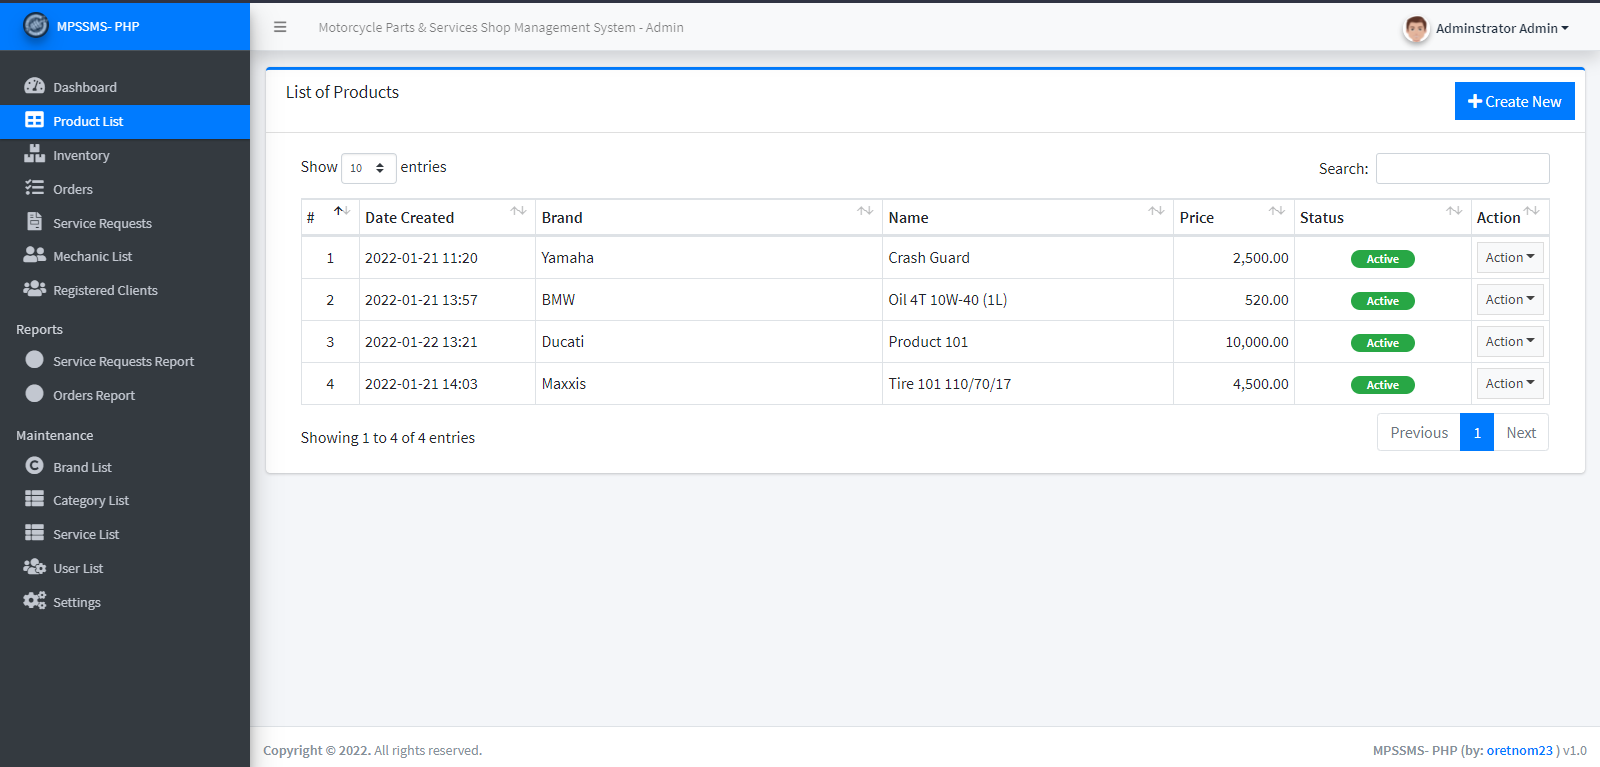The image size is (1600, 767).
Task: Sort by the Action column arrows
Action: tap(1532, 211)
